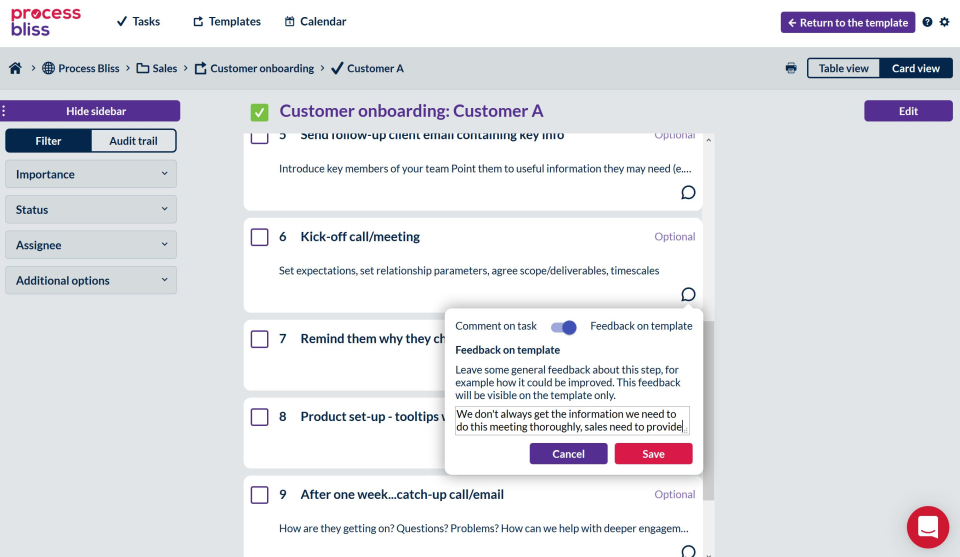The width and height of the screenshot is (960, 557).
Task: Save the template feedback
Action: (653, 454)
